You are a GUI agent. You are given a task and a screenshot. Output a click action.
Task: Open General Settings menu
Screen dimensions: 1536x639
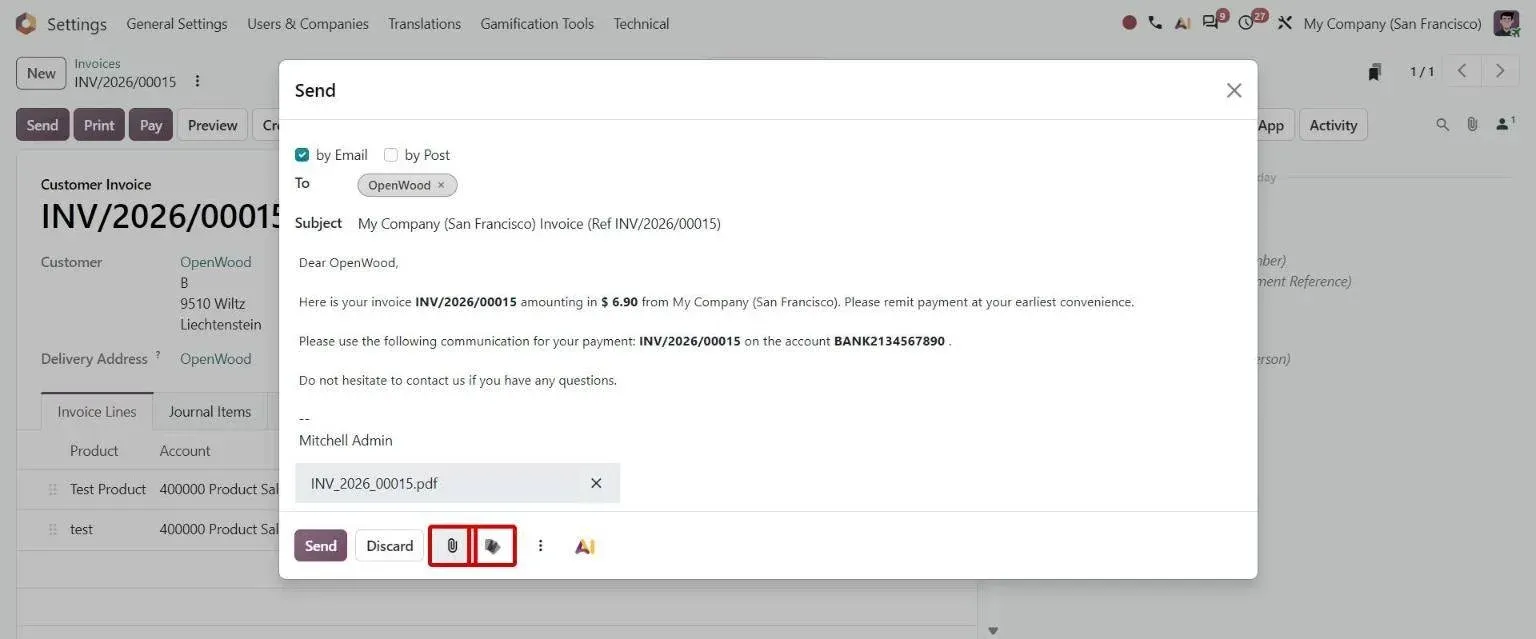pos(177,23)
